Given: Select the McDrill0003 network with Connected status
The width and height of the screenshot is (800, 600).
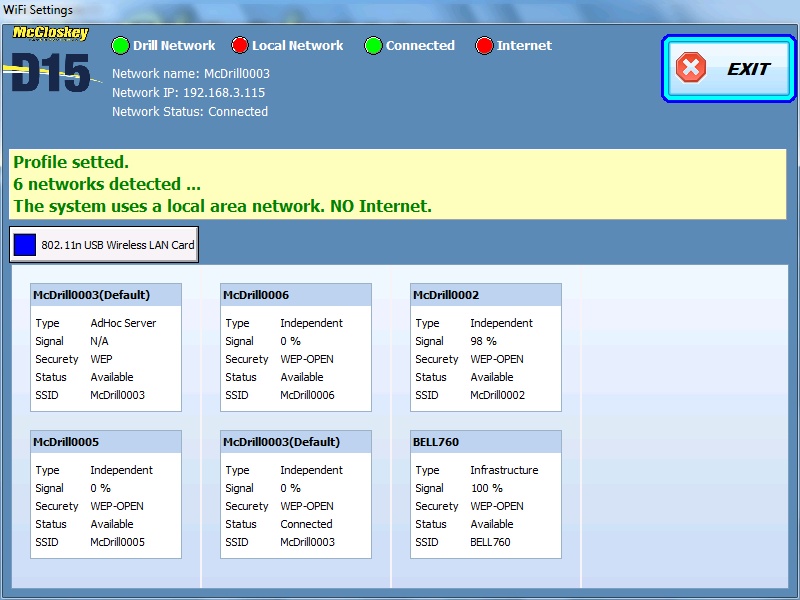Looking at the screenshot, I should click(295, 494).
